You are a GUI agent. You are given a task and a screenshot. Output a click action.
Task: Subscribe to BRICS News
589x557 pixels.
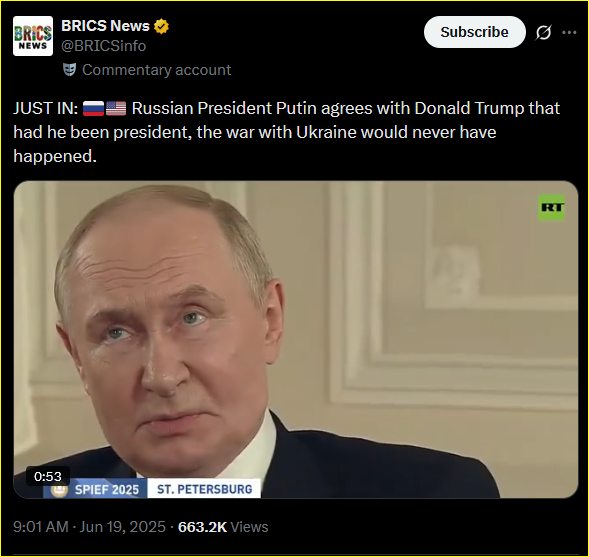pos(474,32)
